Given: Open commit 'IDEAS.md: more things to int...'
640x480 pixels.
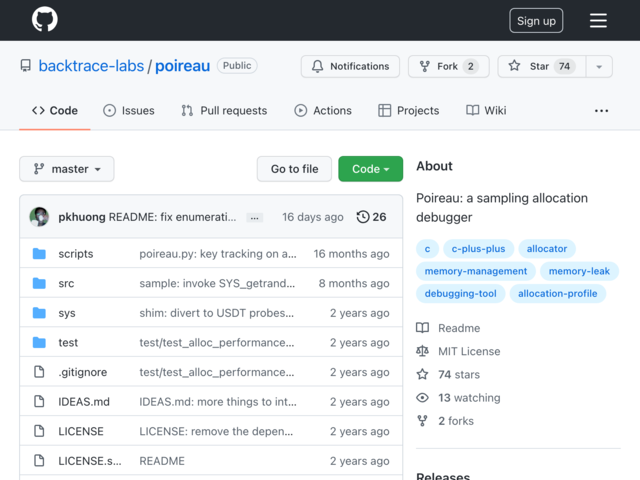Looking at the screenshot, I should tap(218, 402).
